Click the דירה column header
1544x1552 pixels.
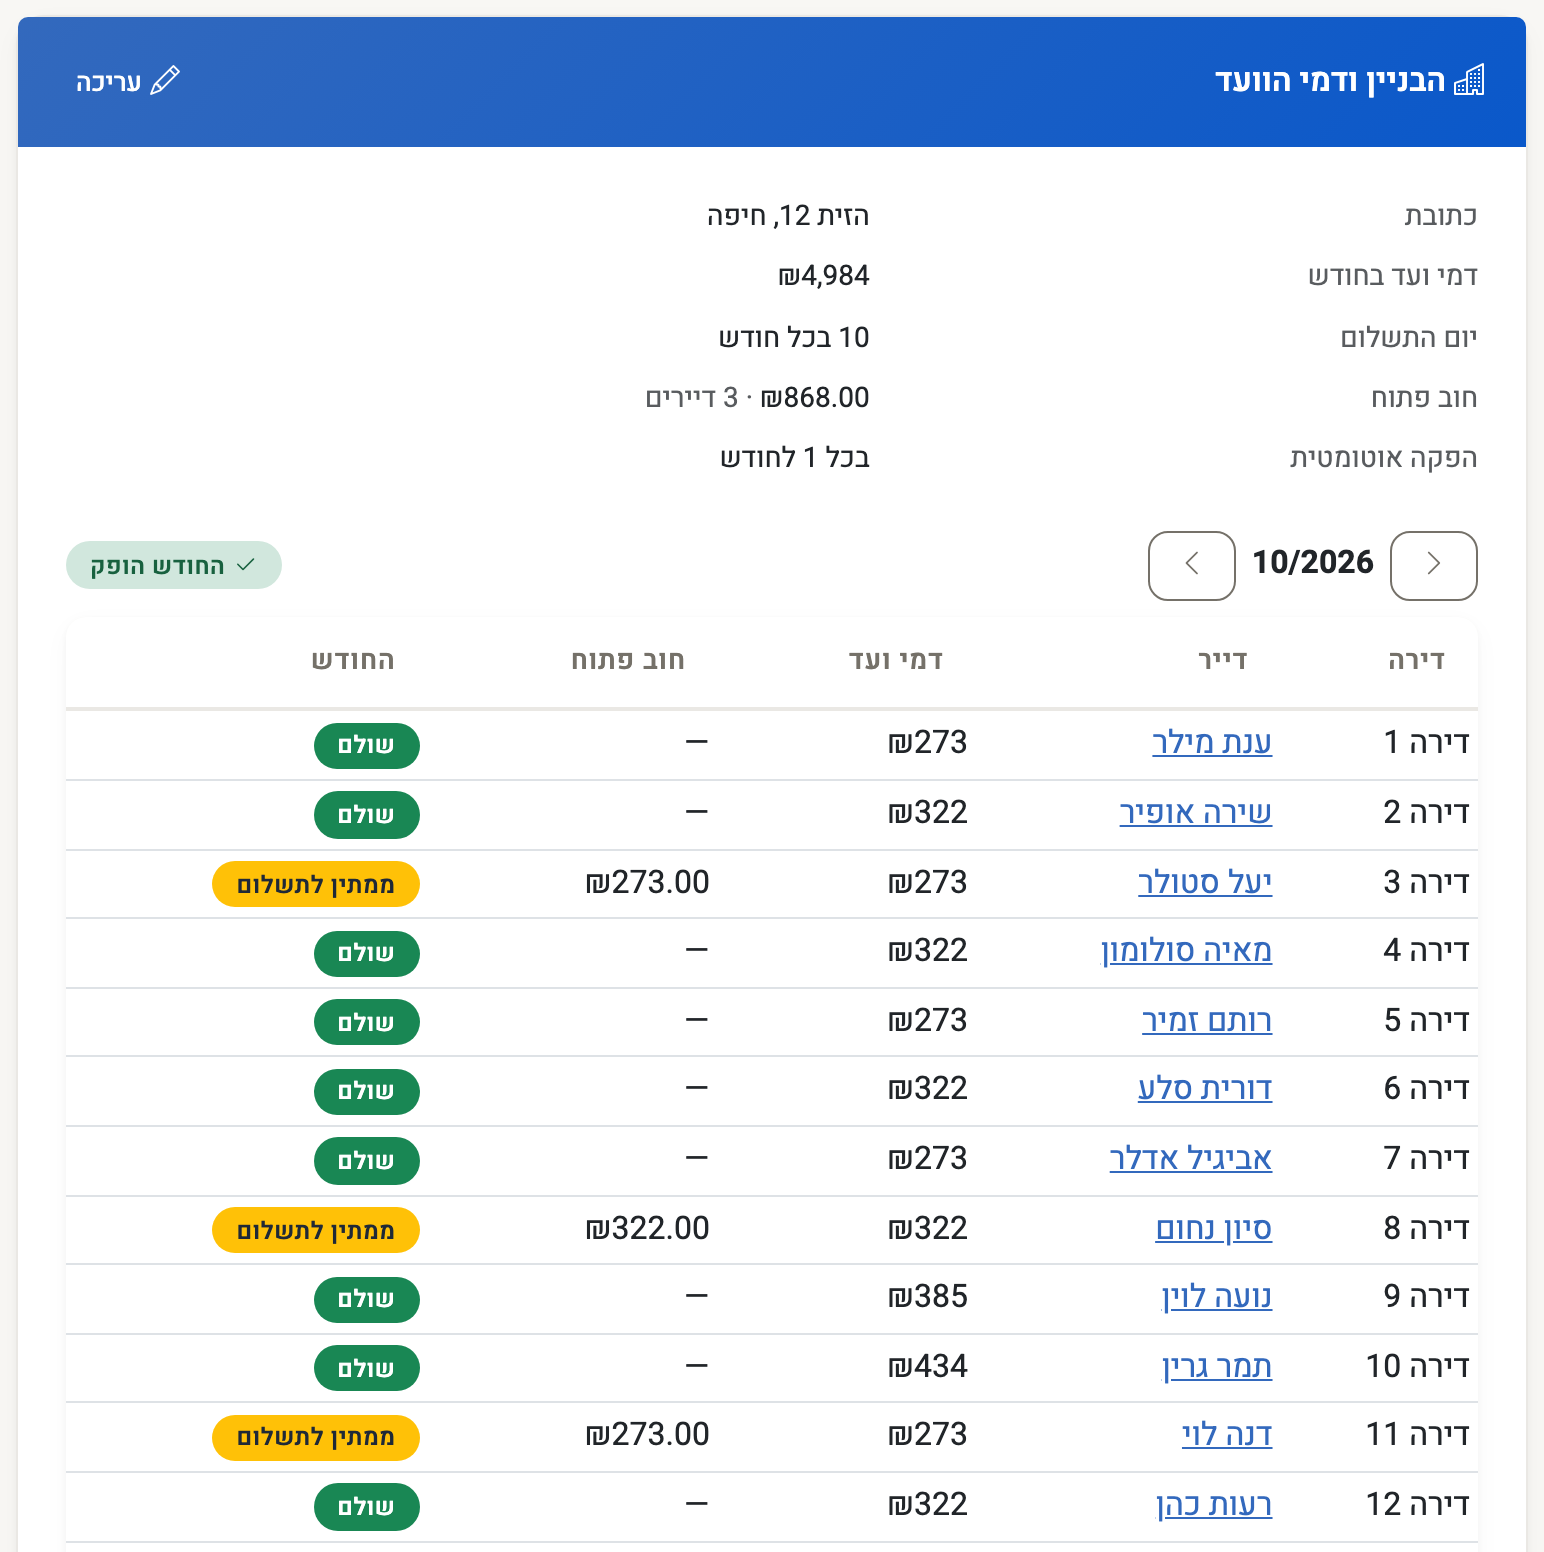[x=1416, y=660]
